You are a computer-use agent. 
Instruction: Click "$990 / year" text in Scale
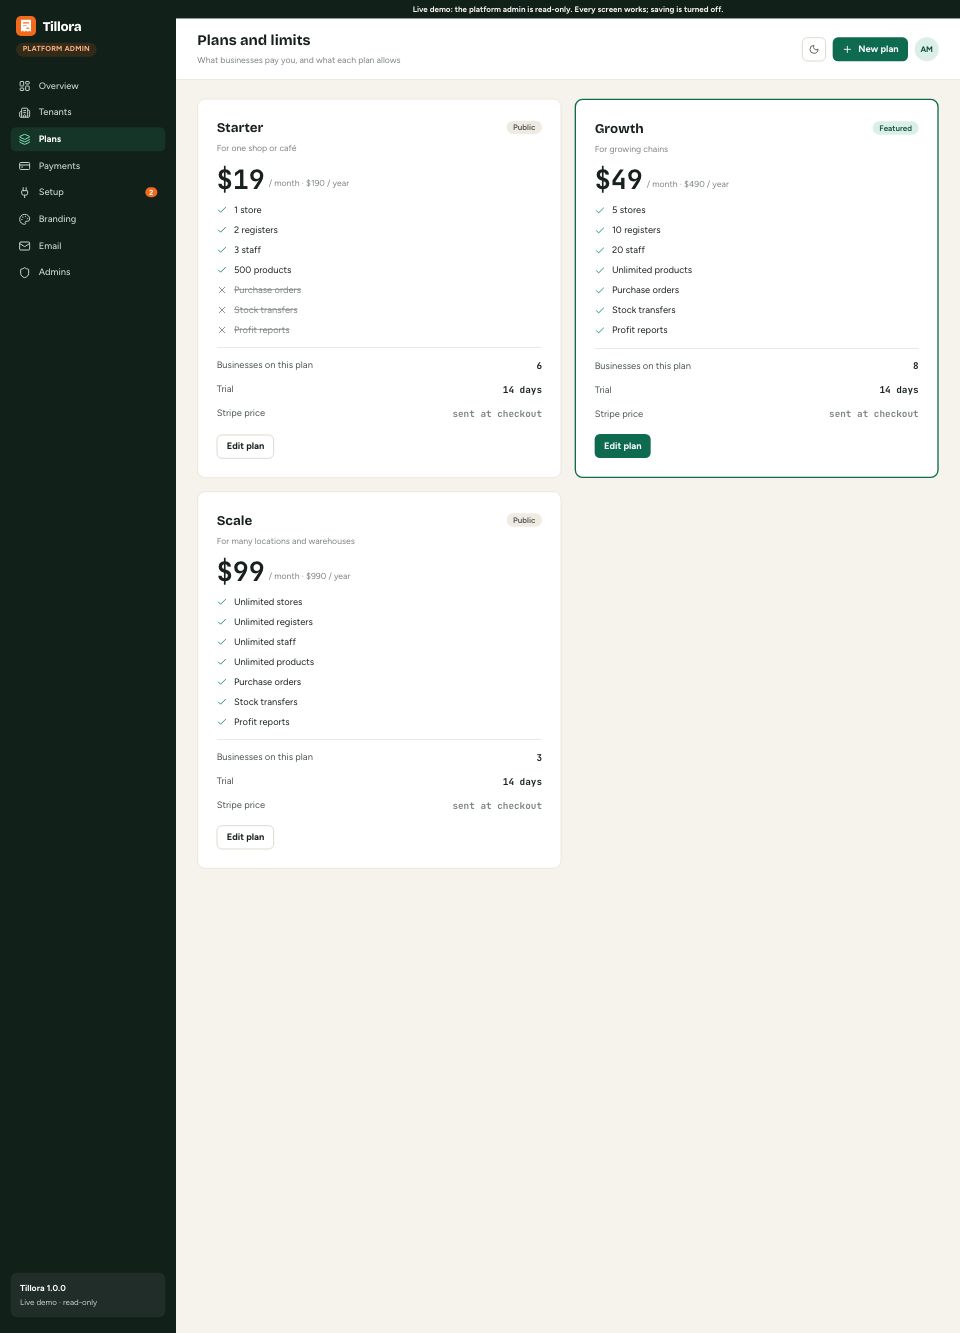pos(328,576)
